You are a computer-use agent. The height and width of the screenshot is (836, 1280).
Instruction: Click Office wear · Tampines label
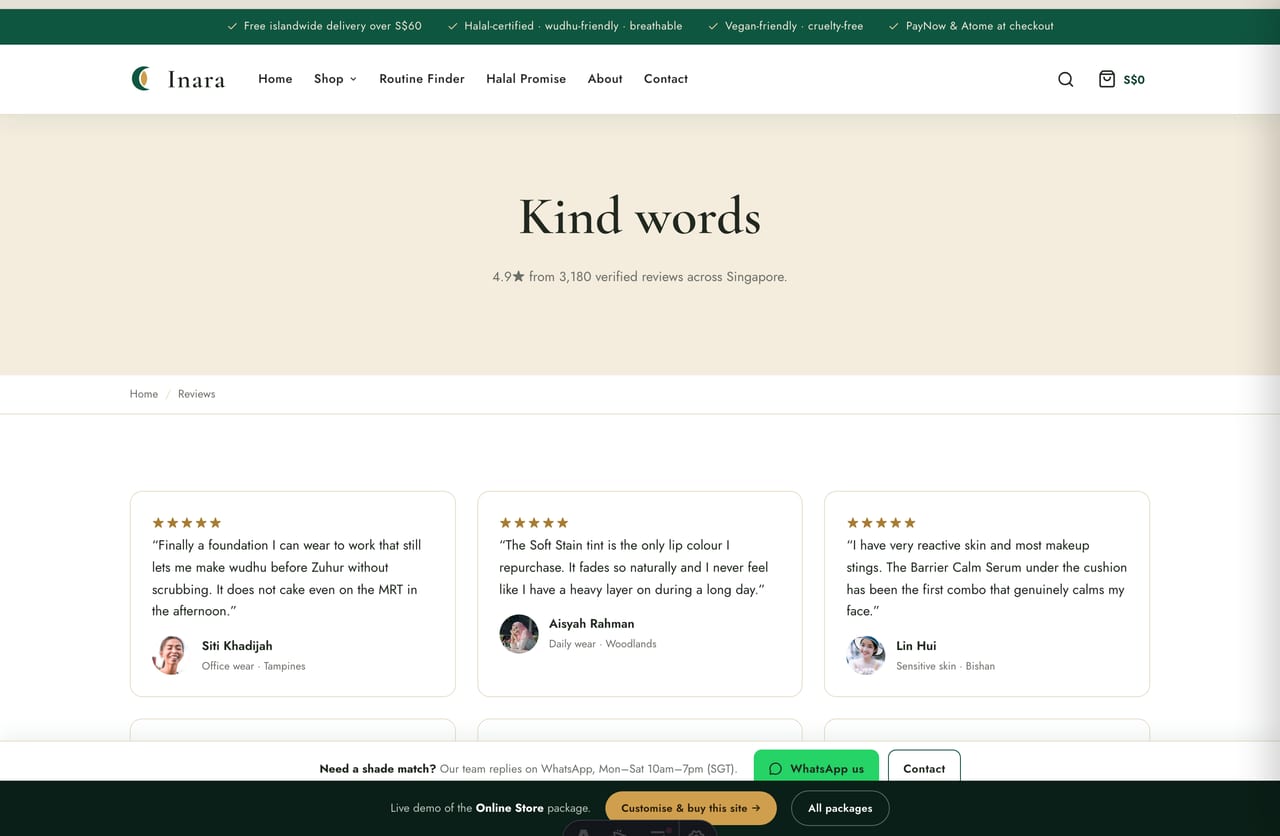click(254, 666)
